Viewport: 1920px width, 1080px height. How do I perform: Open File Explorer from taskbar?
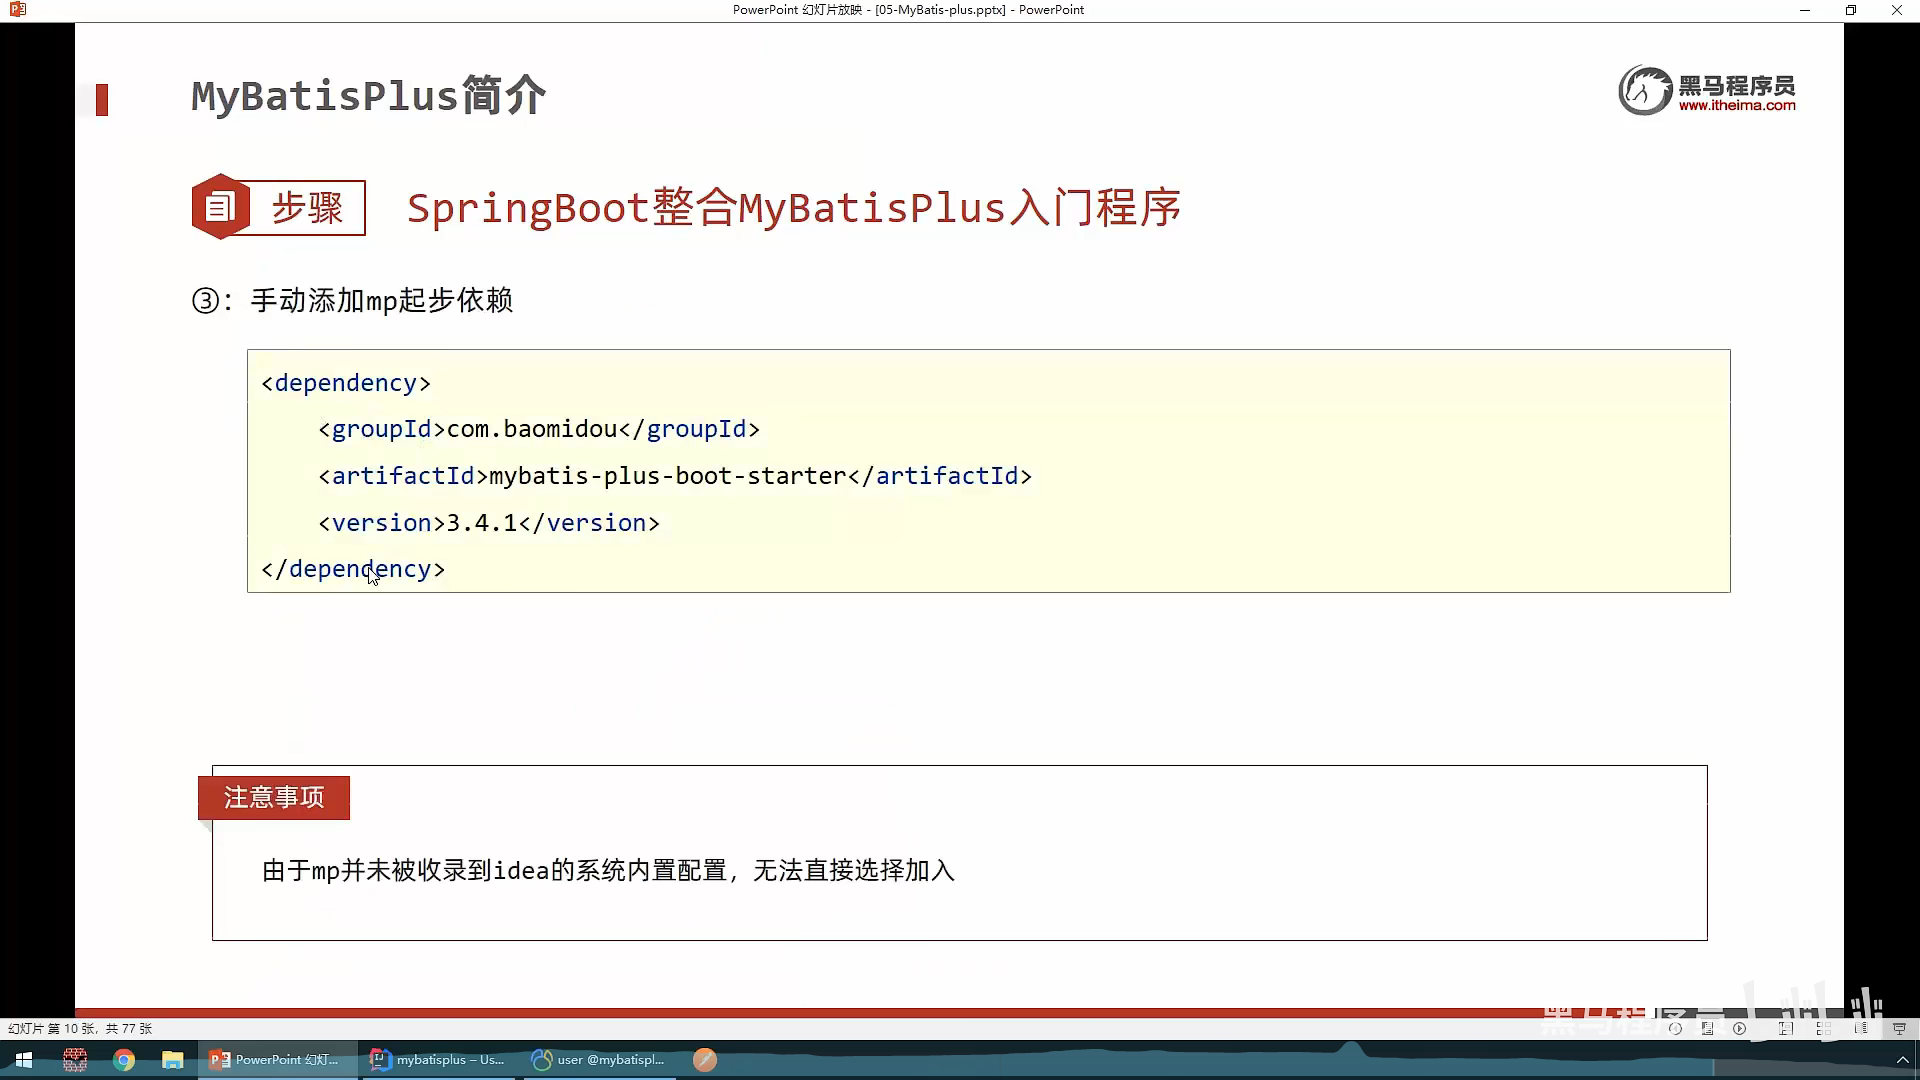173,1060
